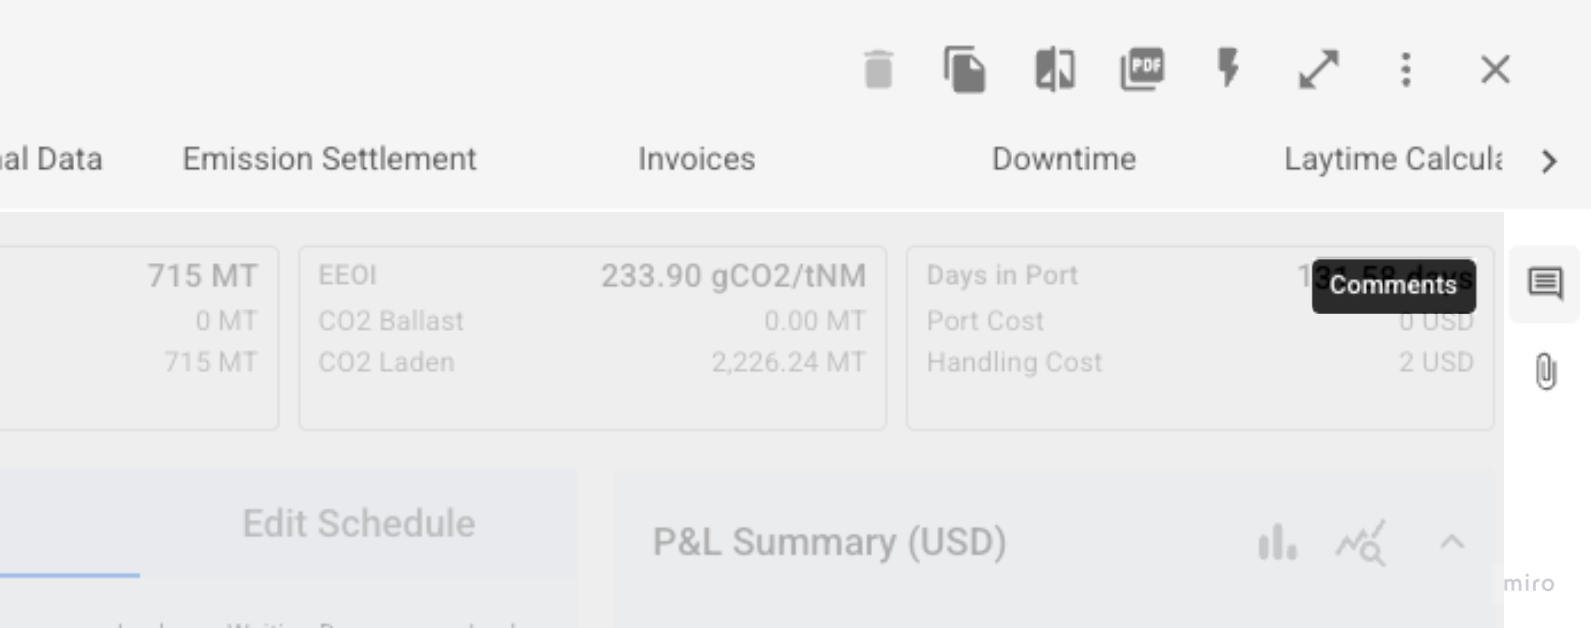Show bar chart in P&L Summary

pyautogui.click(x=1277, y=543)
